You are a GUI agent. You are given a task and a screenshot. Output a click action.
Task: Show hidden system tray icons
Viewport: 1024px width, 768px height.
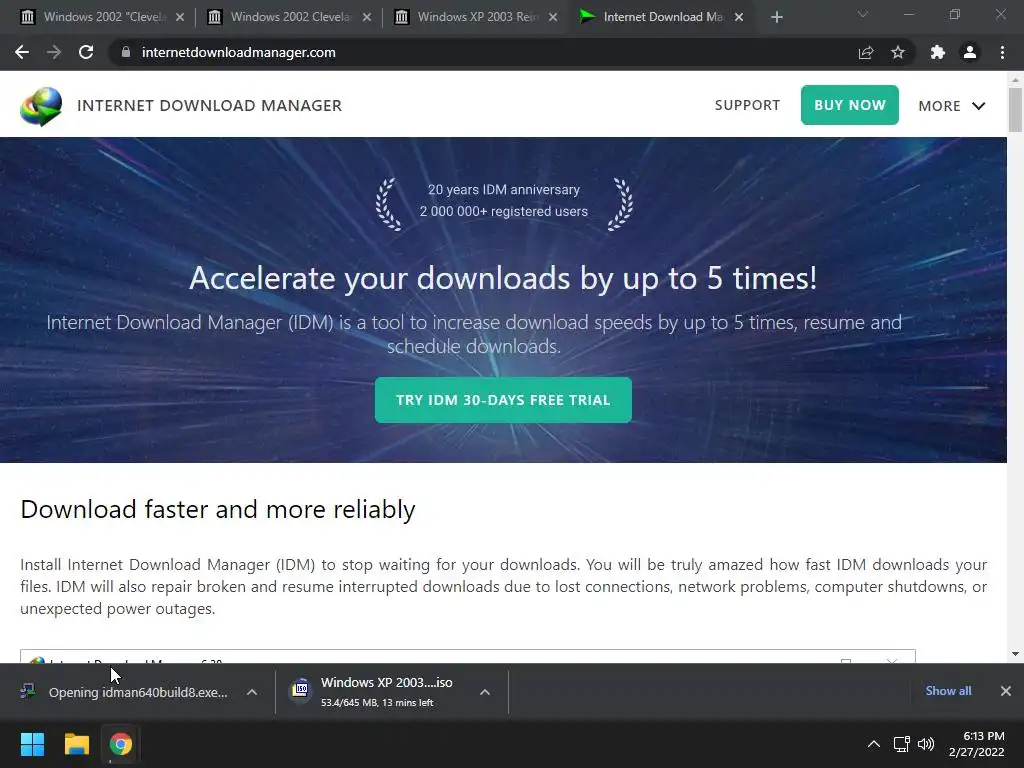click(874, 744)
